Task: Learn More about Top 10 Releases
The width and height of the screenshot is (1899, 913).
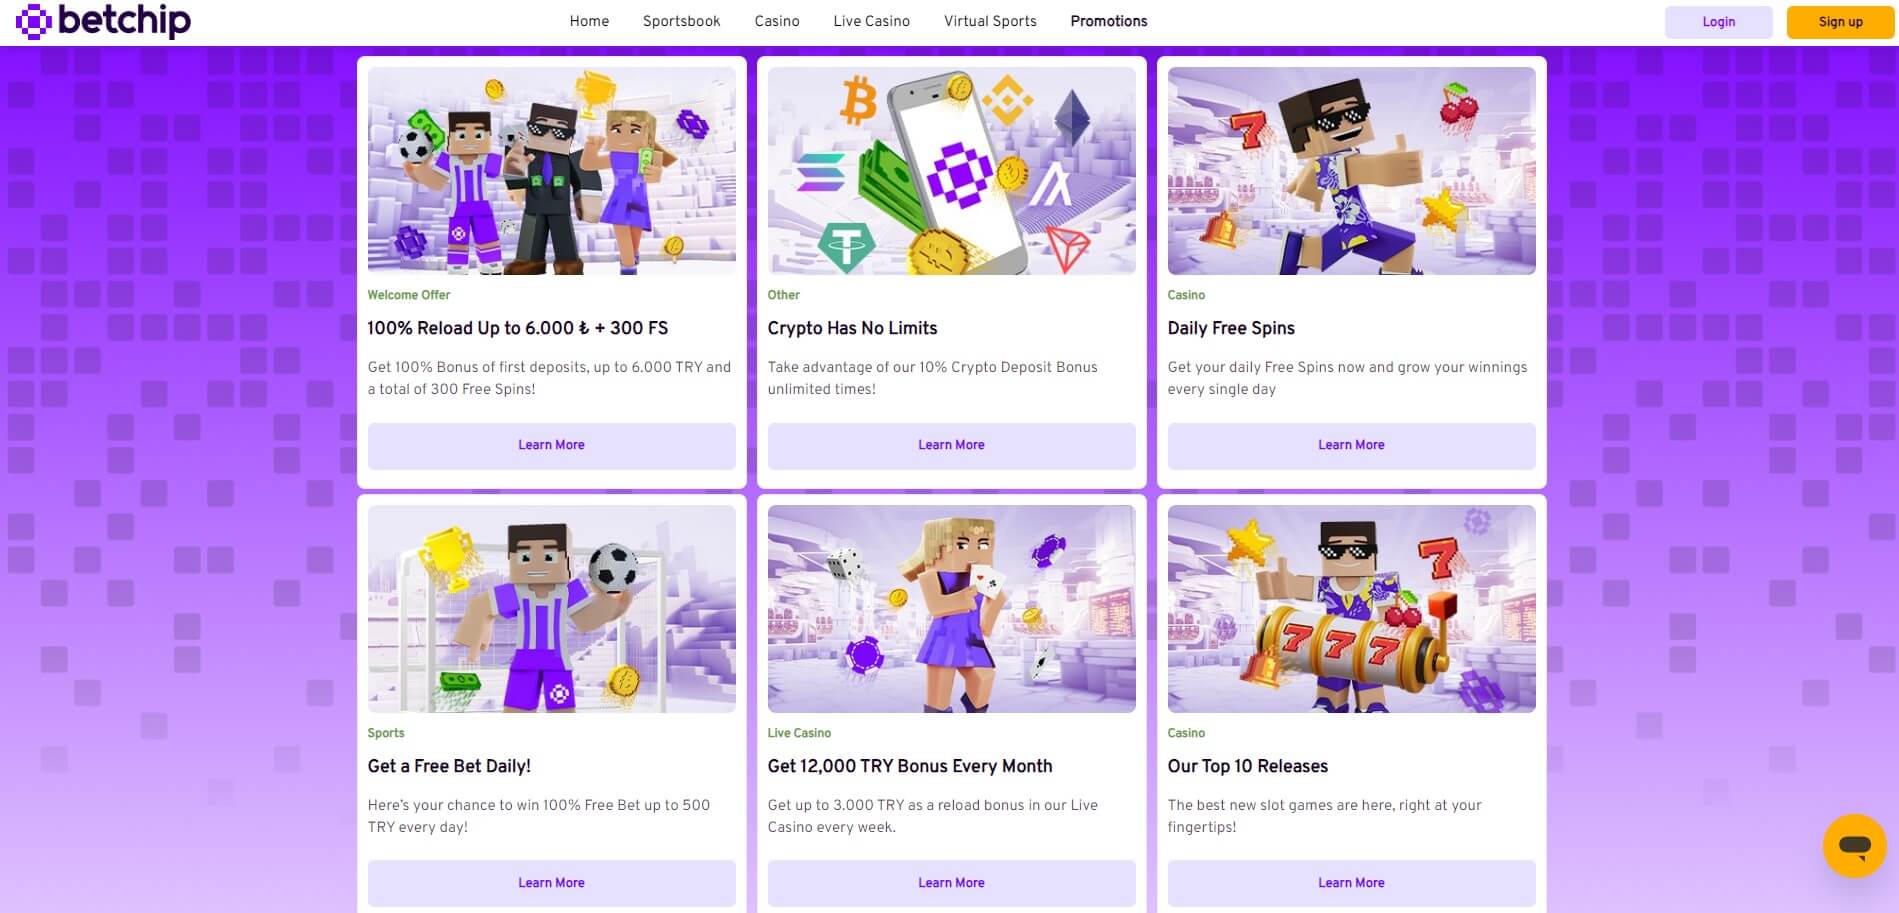Action: [1351, 883]
